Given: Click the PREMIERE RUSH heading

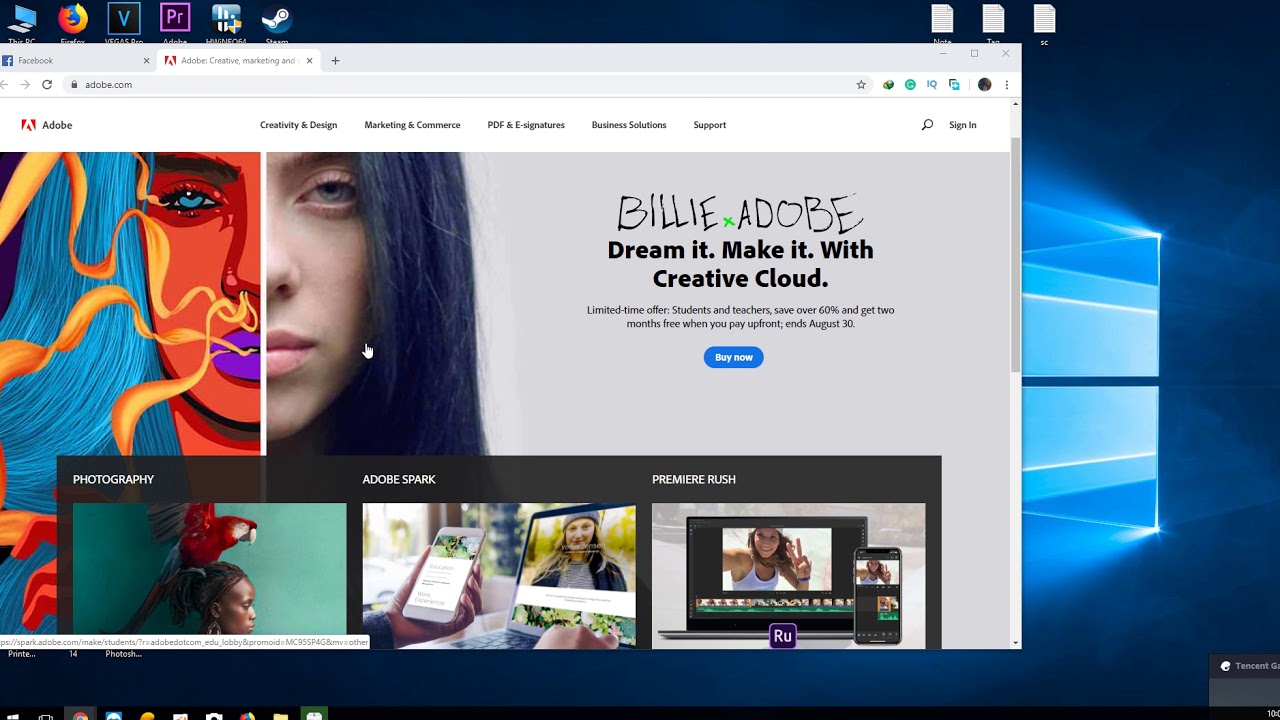Looking at the screenshot, I should pyautogui.click(x=694, y=479).
